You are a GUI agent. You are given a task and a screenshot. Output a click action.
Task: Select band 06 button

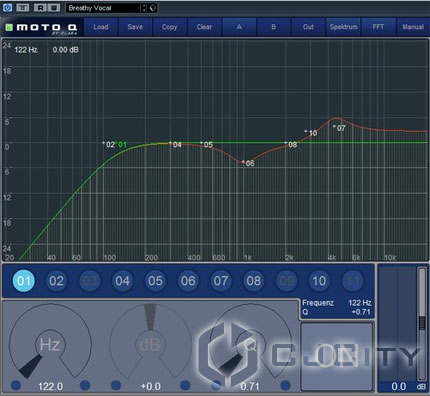coord(188,281)
